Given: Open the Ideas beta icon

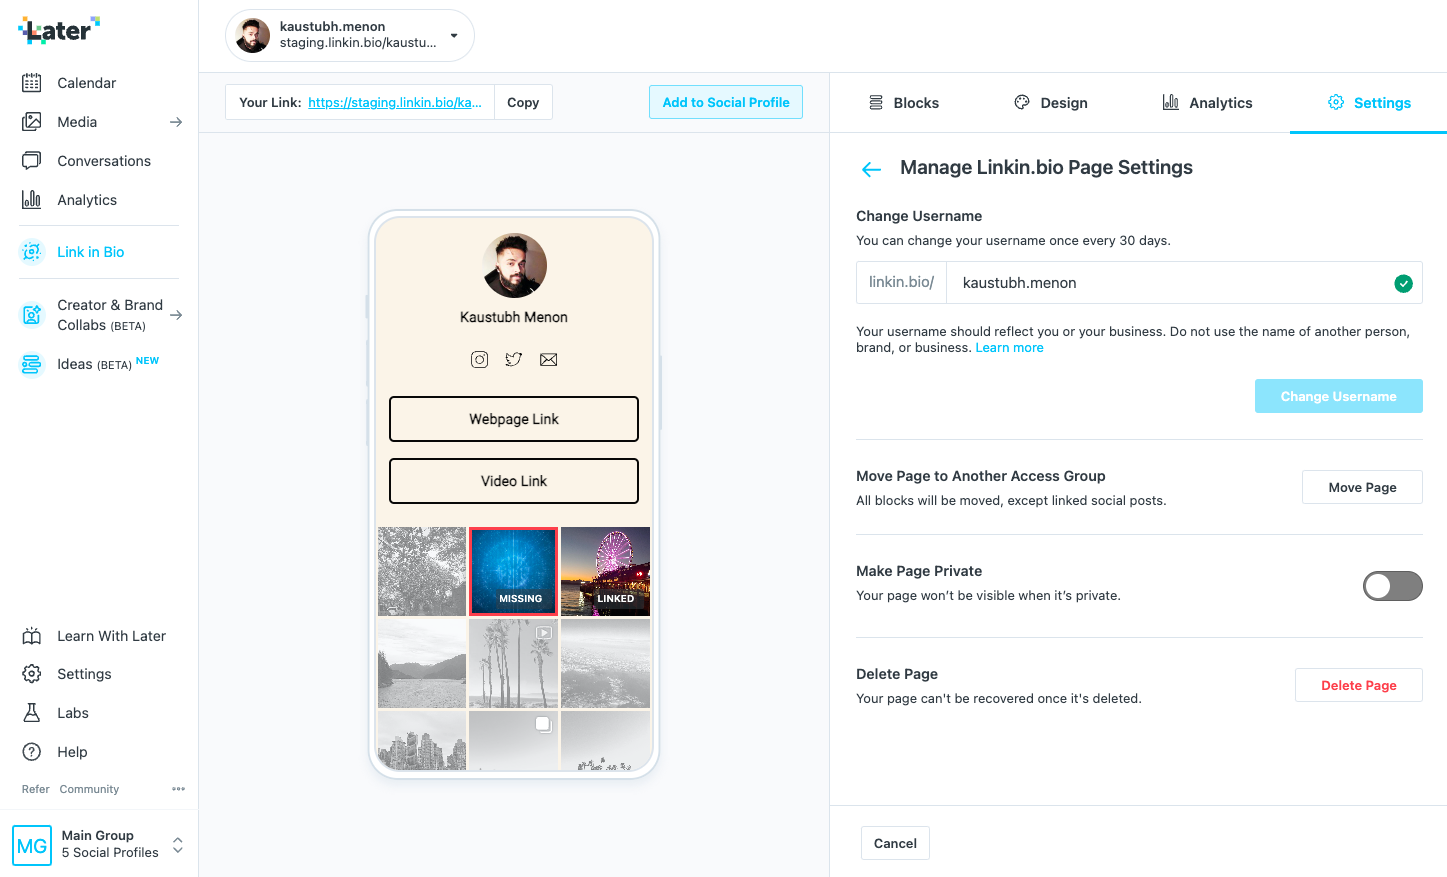Looking at the screenshot, I should 32,364.
